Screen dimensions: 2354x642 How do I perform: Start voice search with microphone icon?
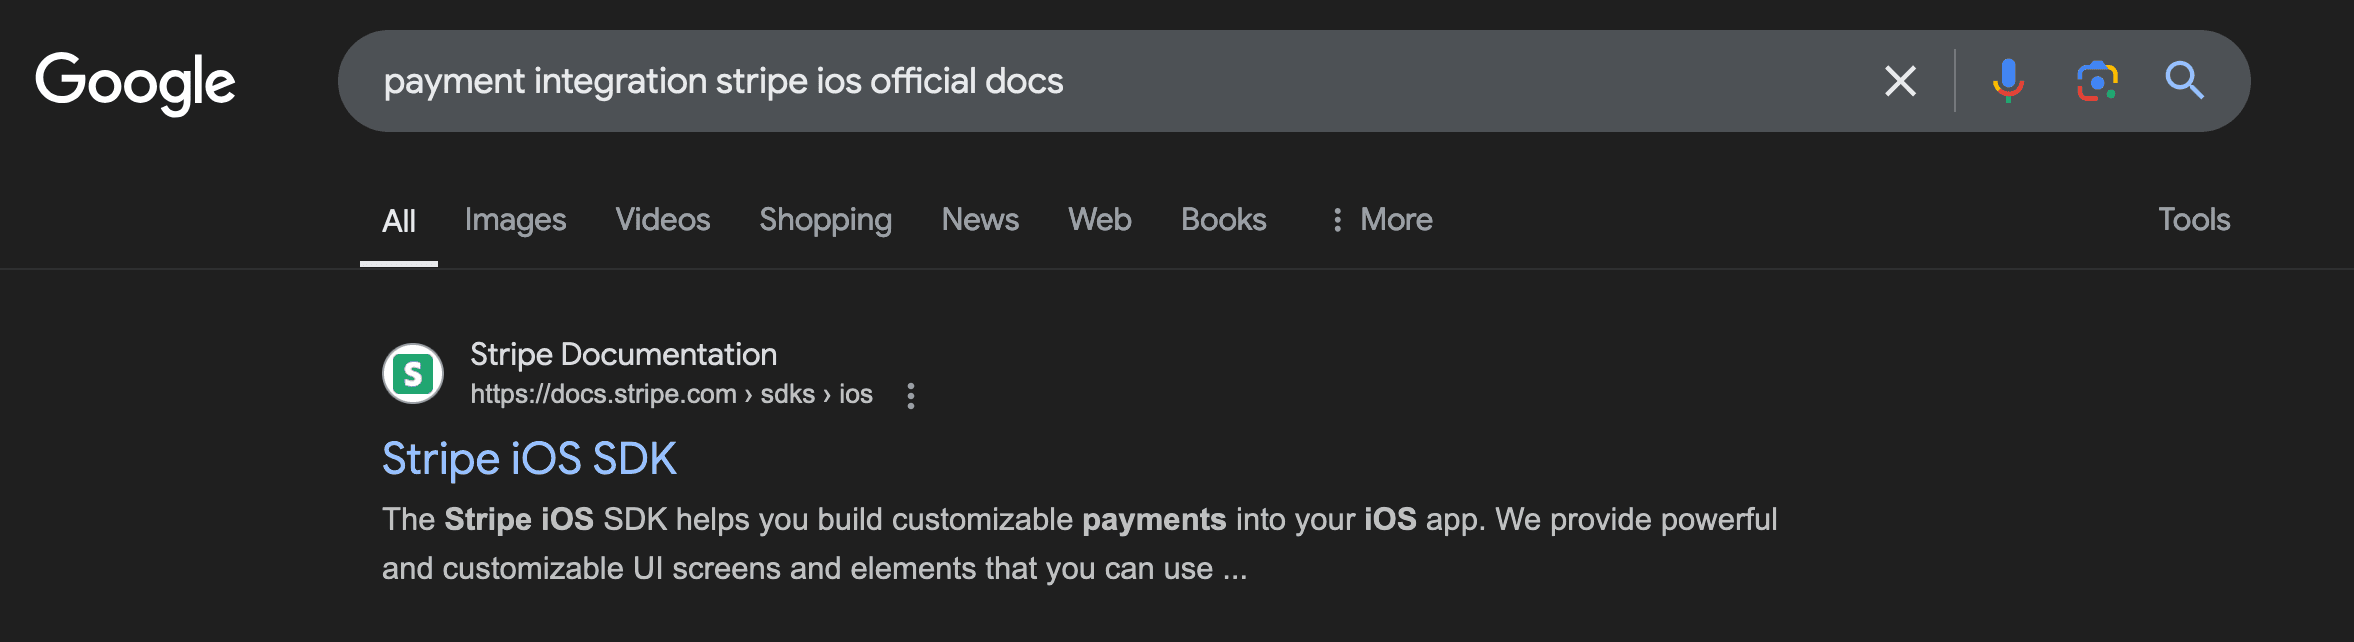(2008, 81)
